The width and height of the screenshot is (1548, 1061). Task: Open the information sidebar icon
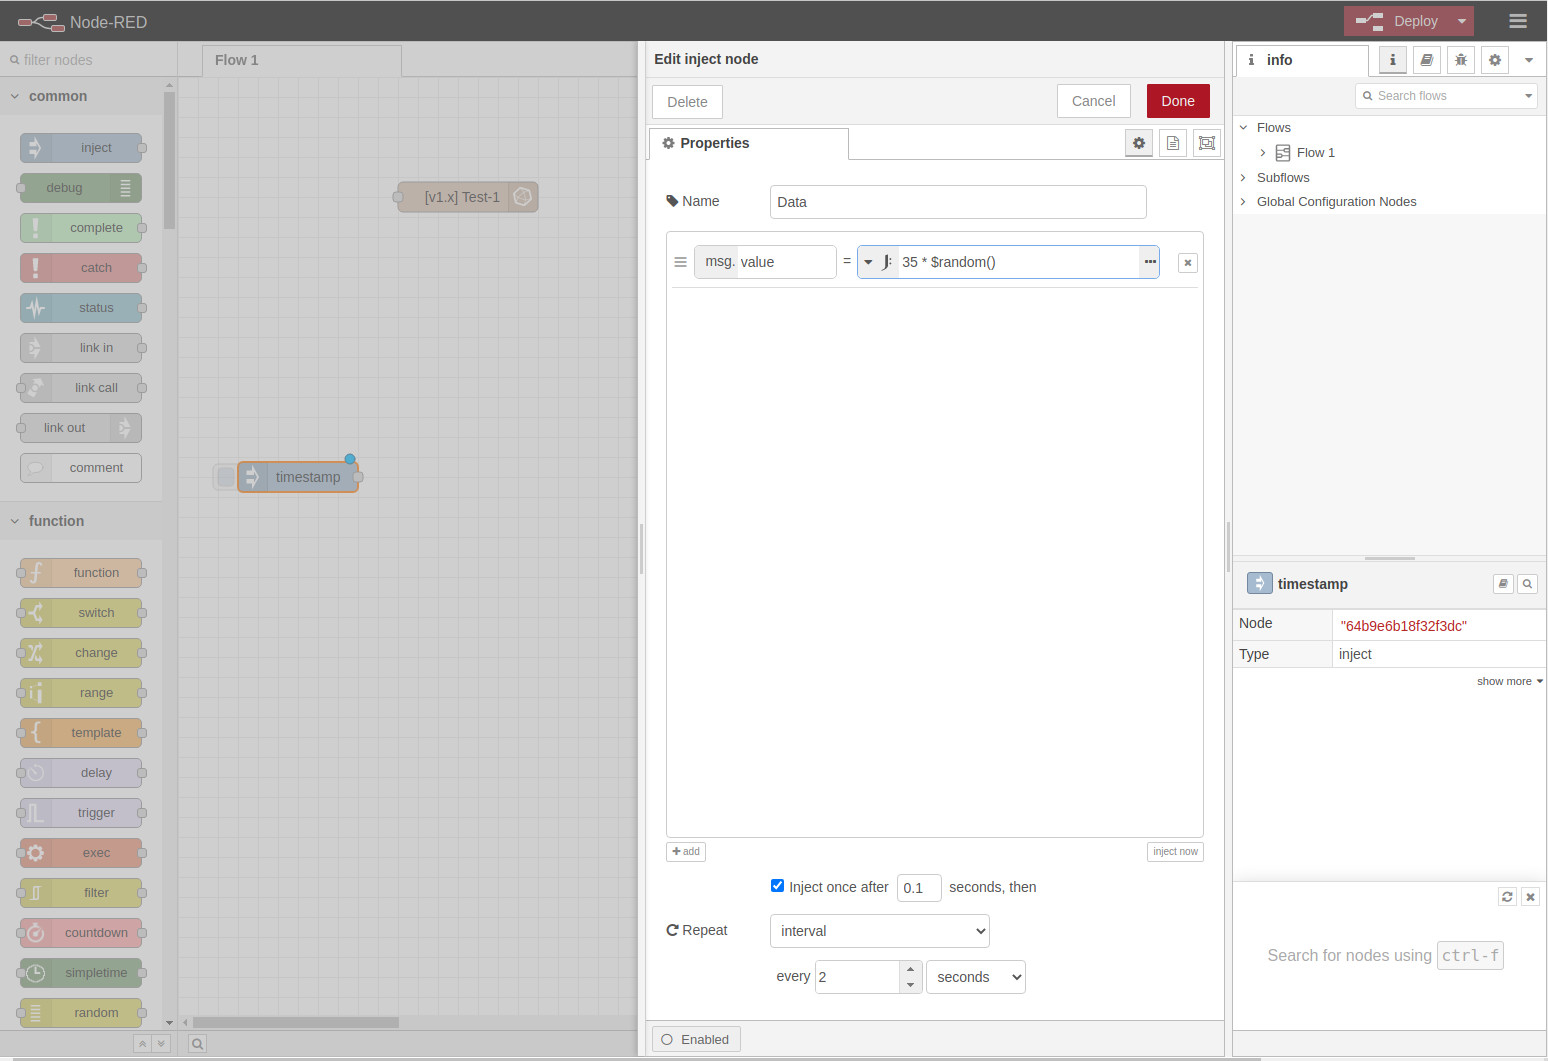click(x=1392, y=60)
